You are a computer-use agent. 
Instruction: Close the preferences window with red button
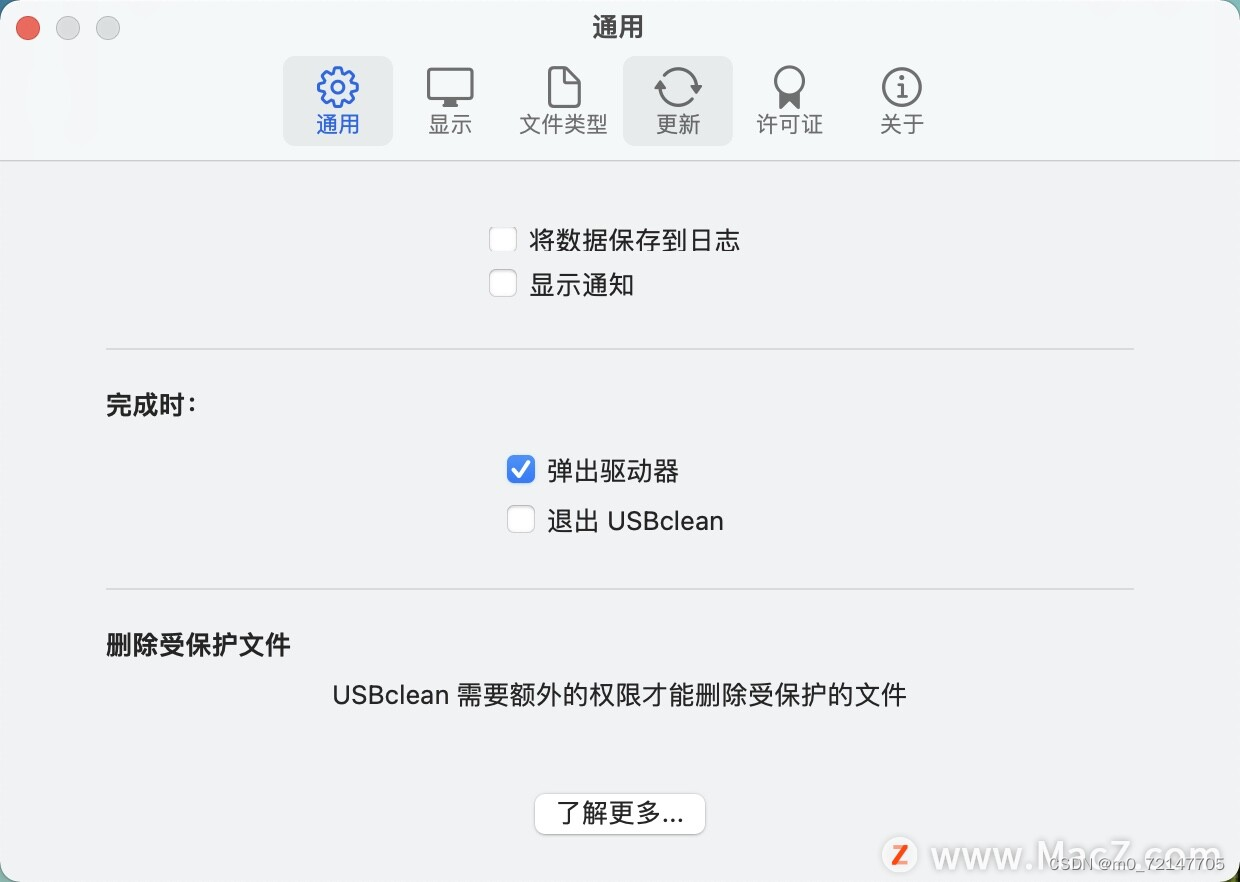[28, 28]
